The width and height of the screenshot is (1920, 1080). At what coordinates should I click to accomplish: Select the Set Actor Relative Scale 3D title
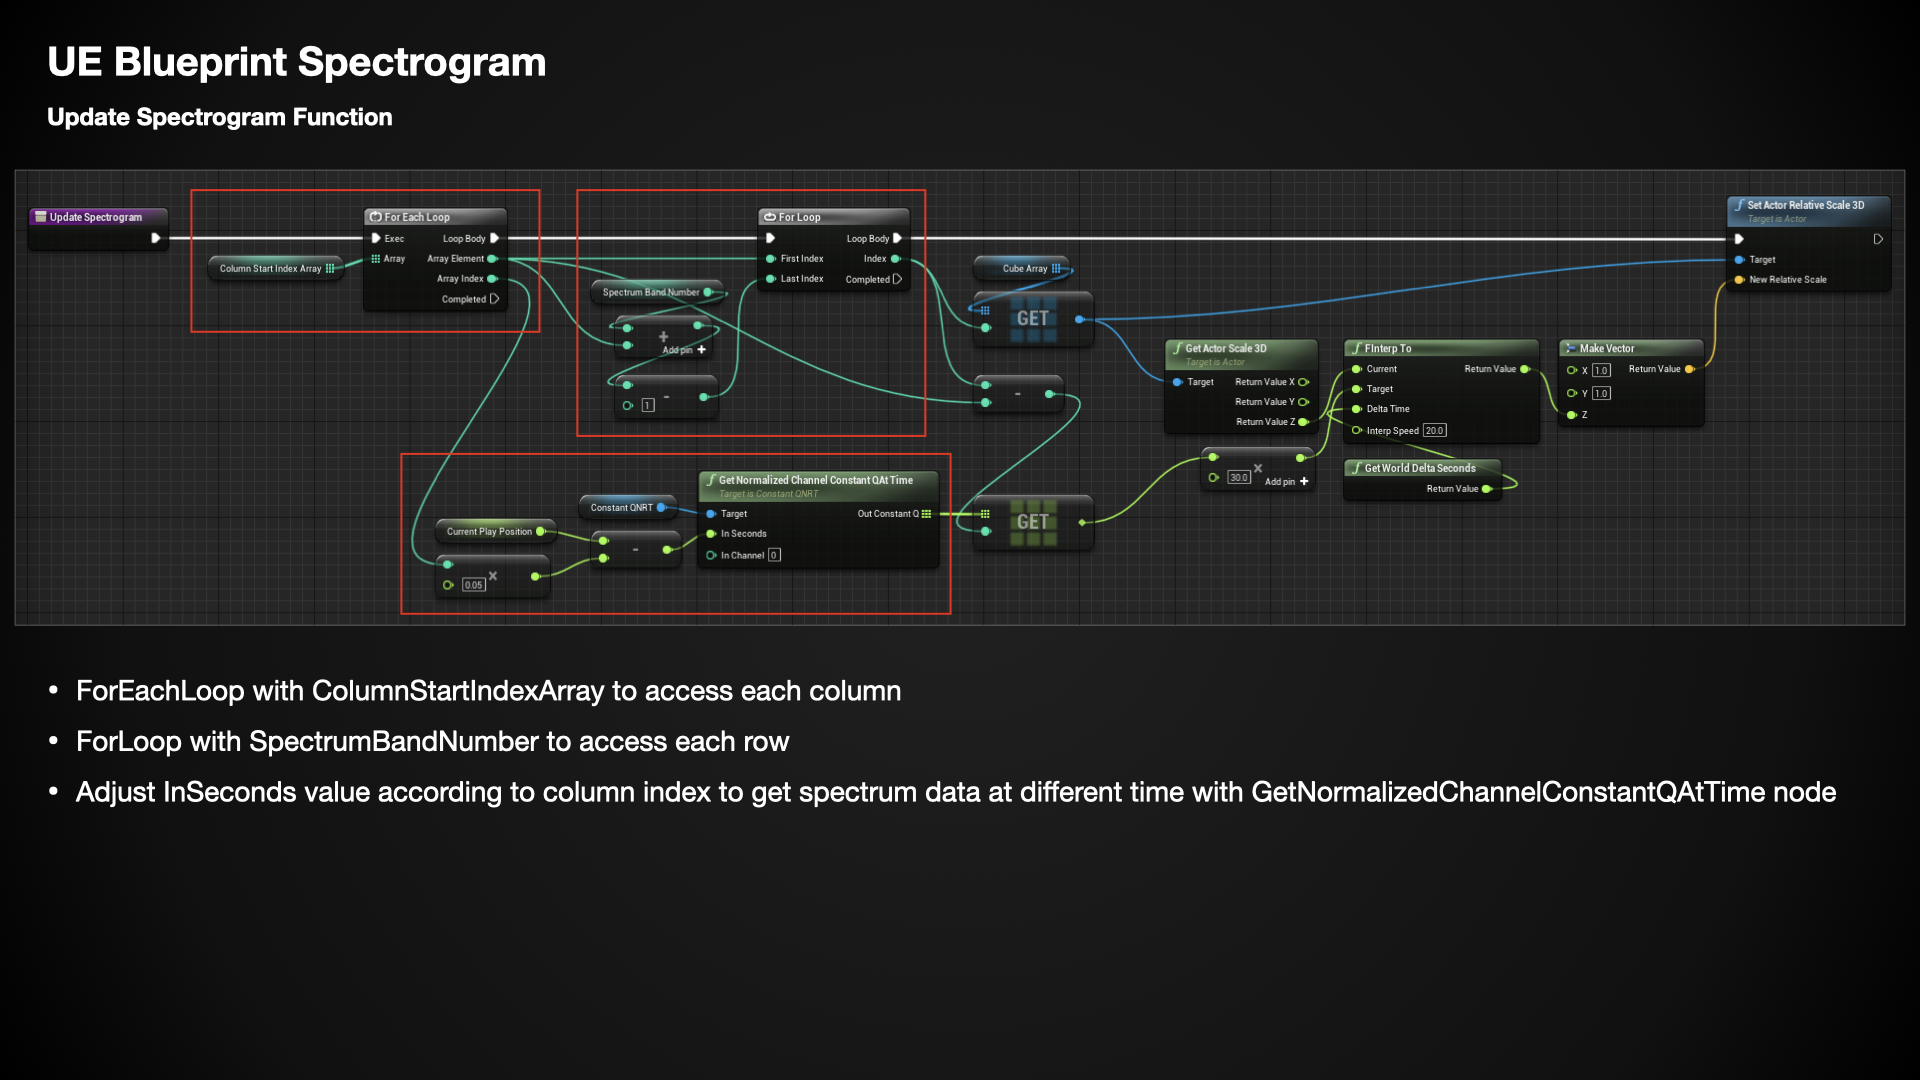click(1806, 205)
